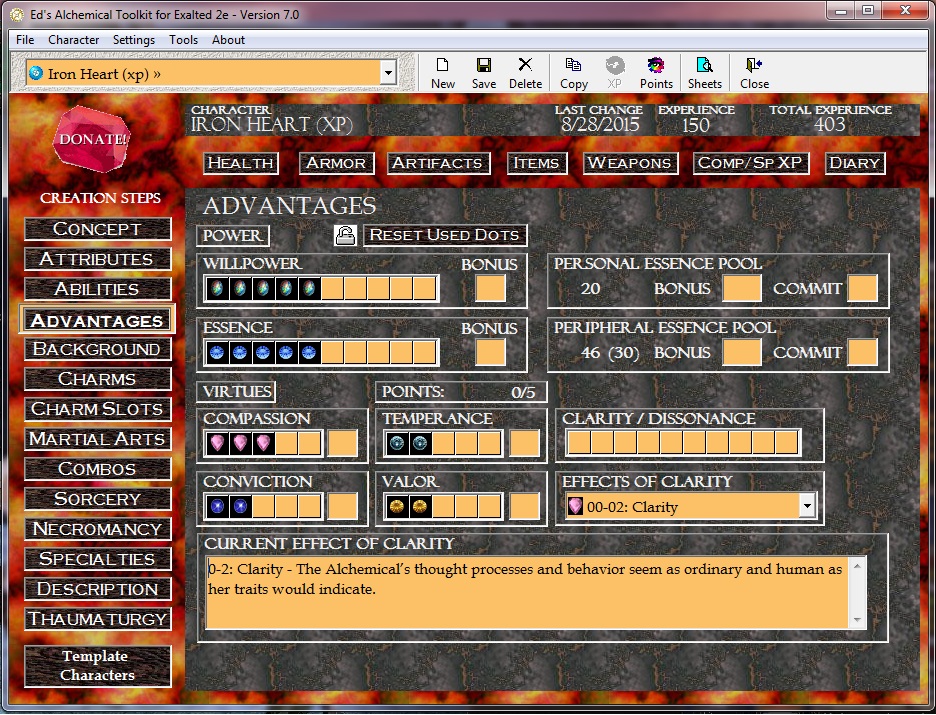This screenshot has width=936, height=715.
Task: Delete the character using the X icon
Action: tap(525, 73)
